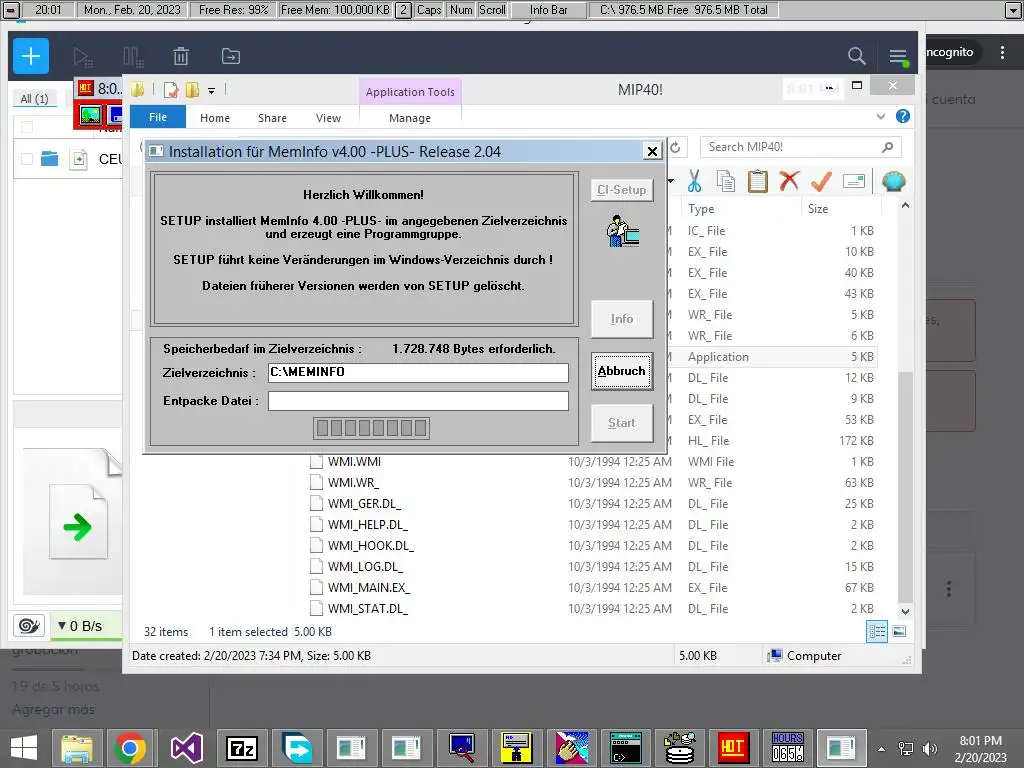Open the Share ribbon tab
The width and height of the screenshot is (1024, 768).
[272, 118]
